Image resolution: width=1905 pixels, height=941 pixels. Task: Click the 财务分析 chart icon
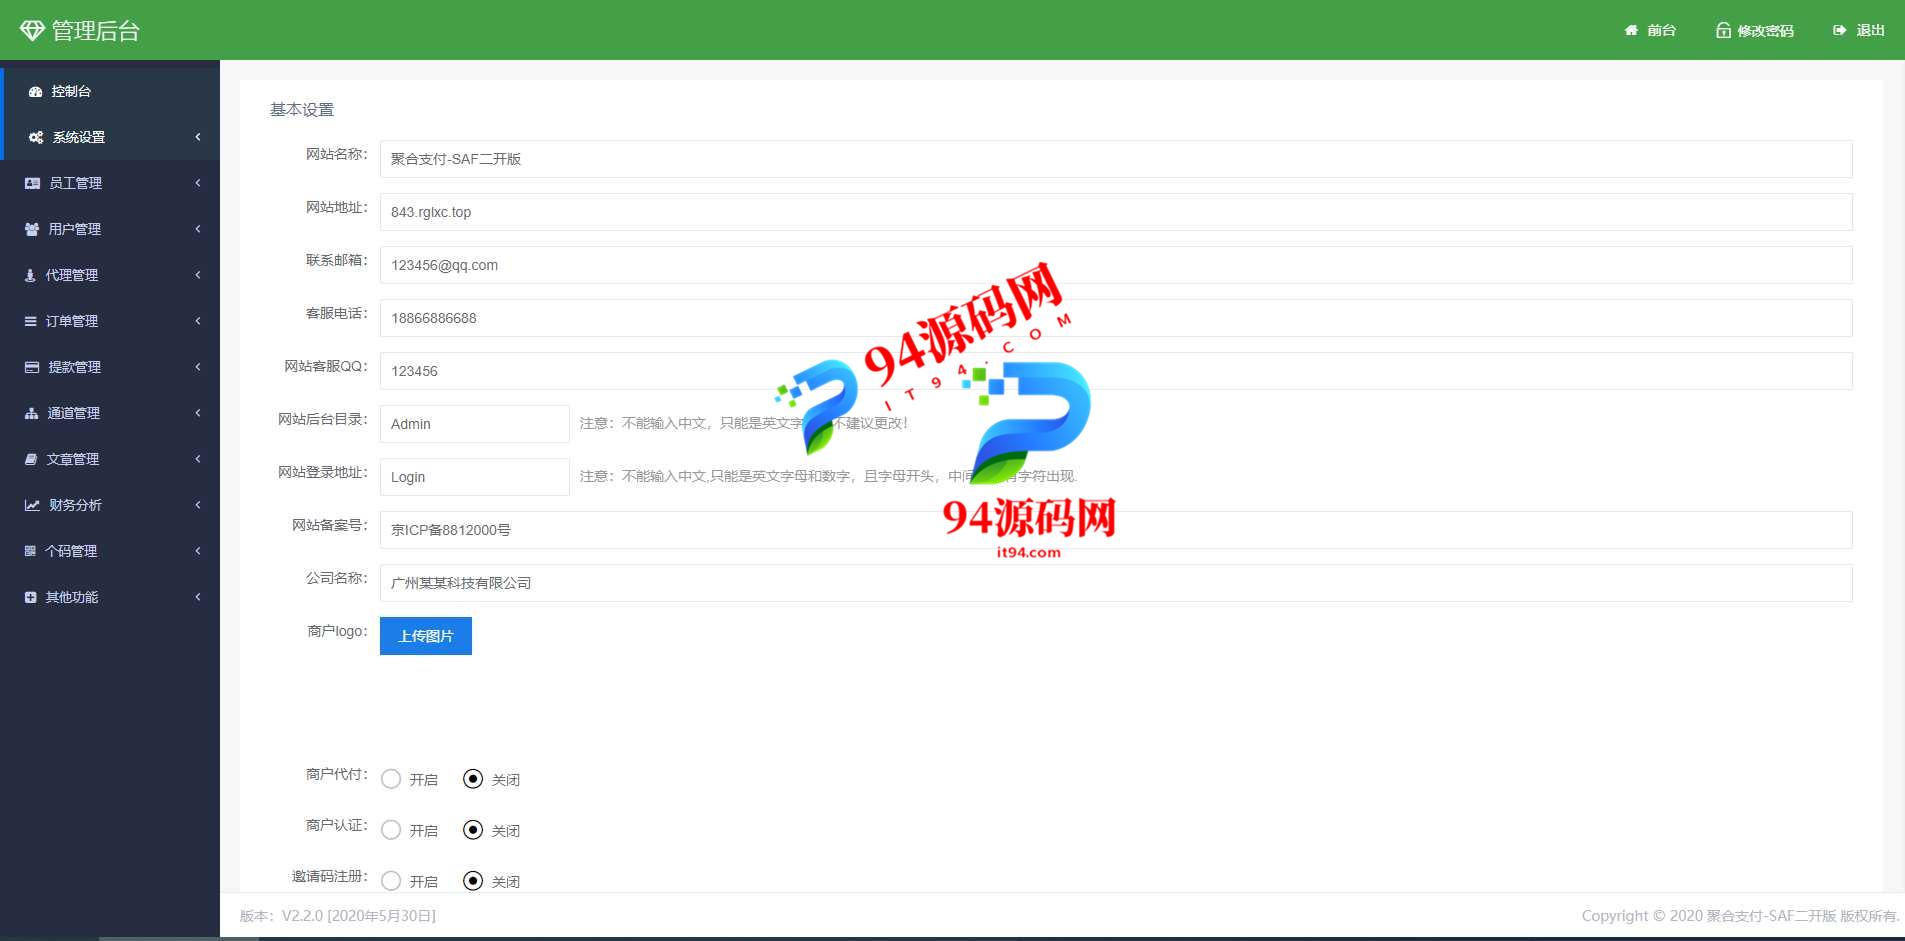[x=32, y=505]
